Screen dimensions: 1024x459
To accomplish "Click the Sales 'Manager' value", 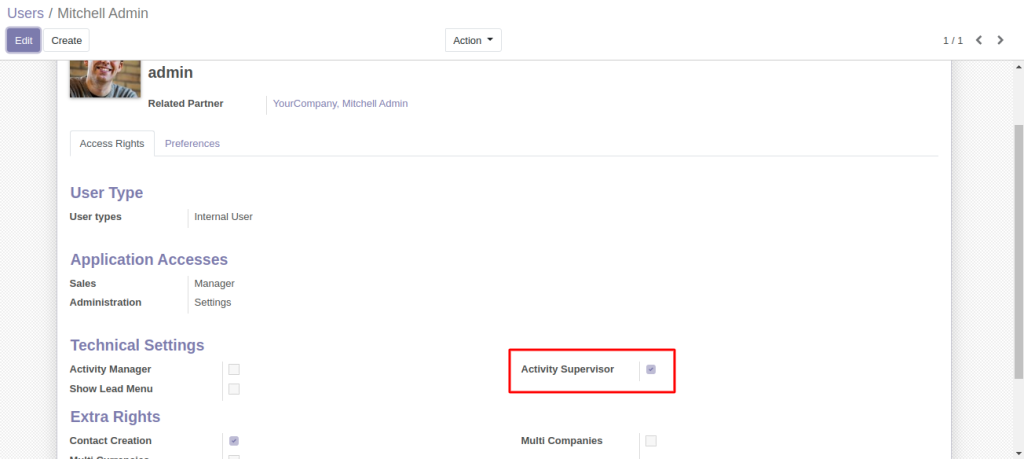I will (214, 283).
